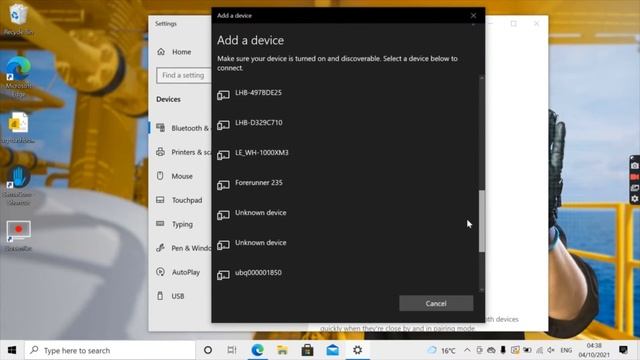Cancel adding a device
This screenshot has width=640, height=360.
(x=436, y=303)
